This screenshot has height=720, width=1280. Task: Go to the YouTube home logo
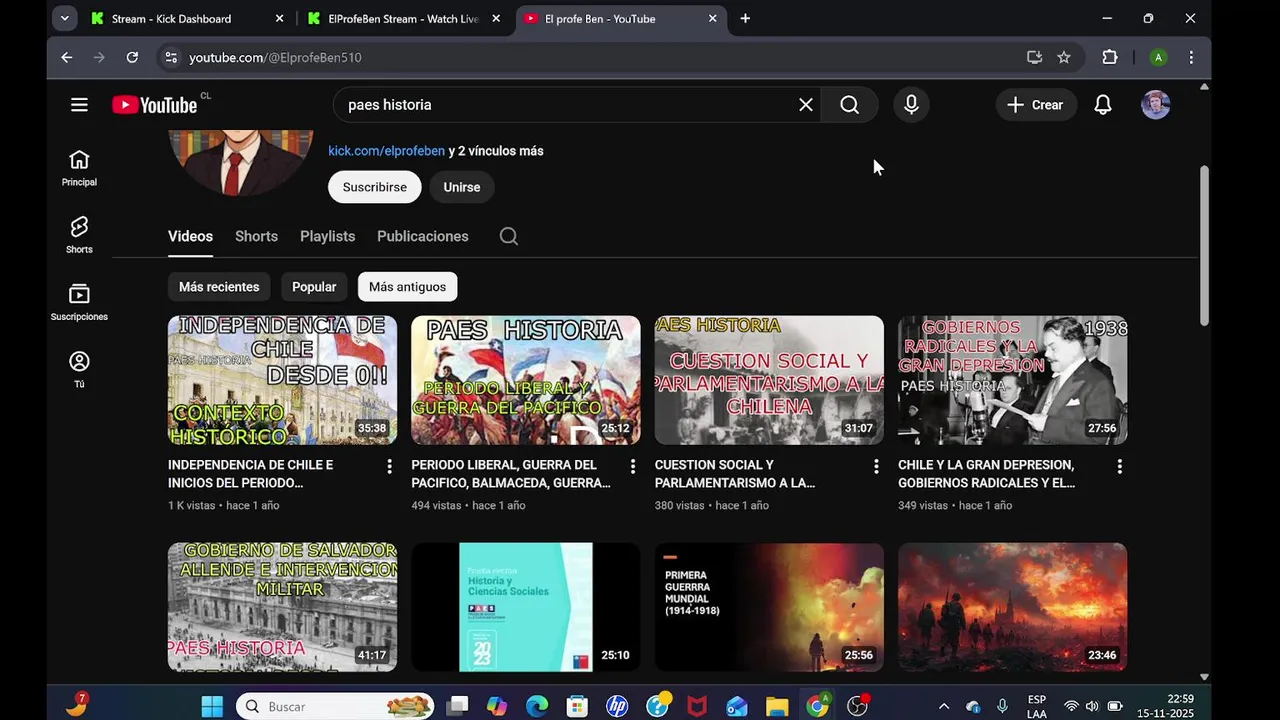(155, 105)
